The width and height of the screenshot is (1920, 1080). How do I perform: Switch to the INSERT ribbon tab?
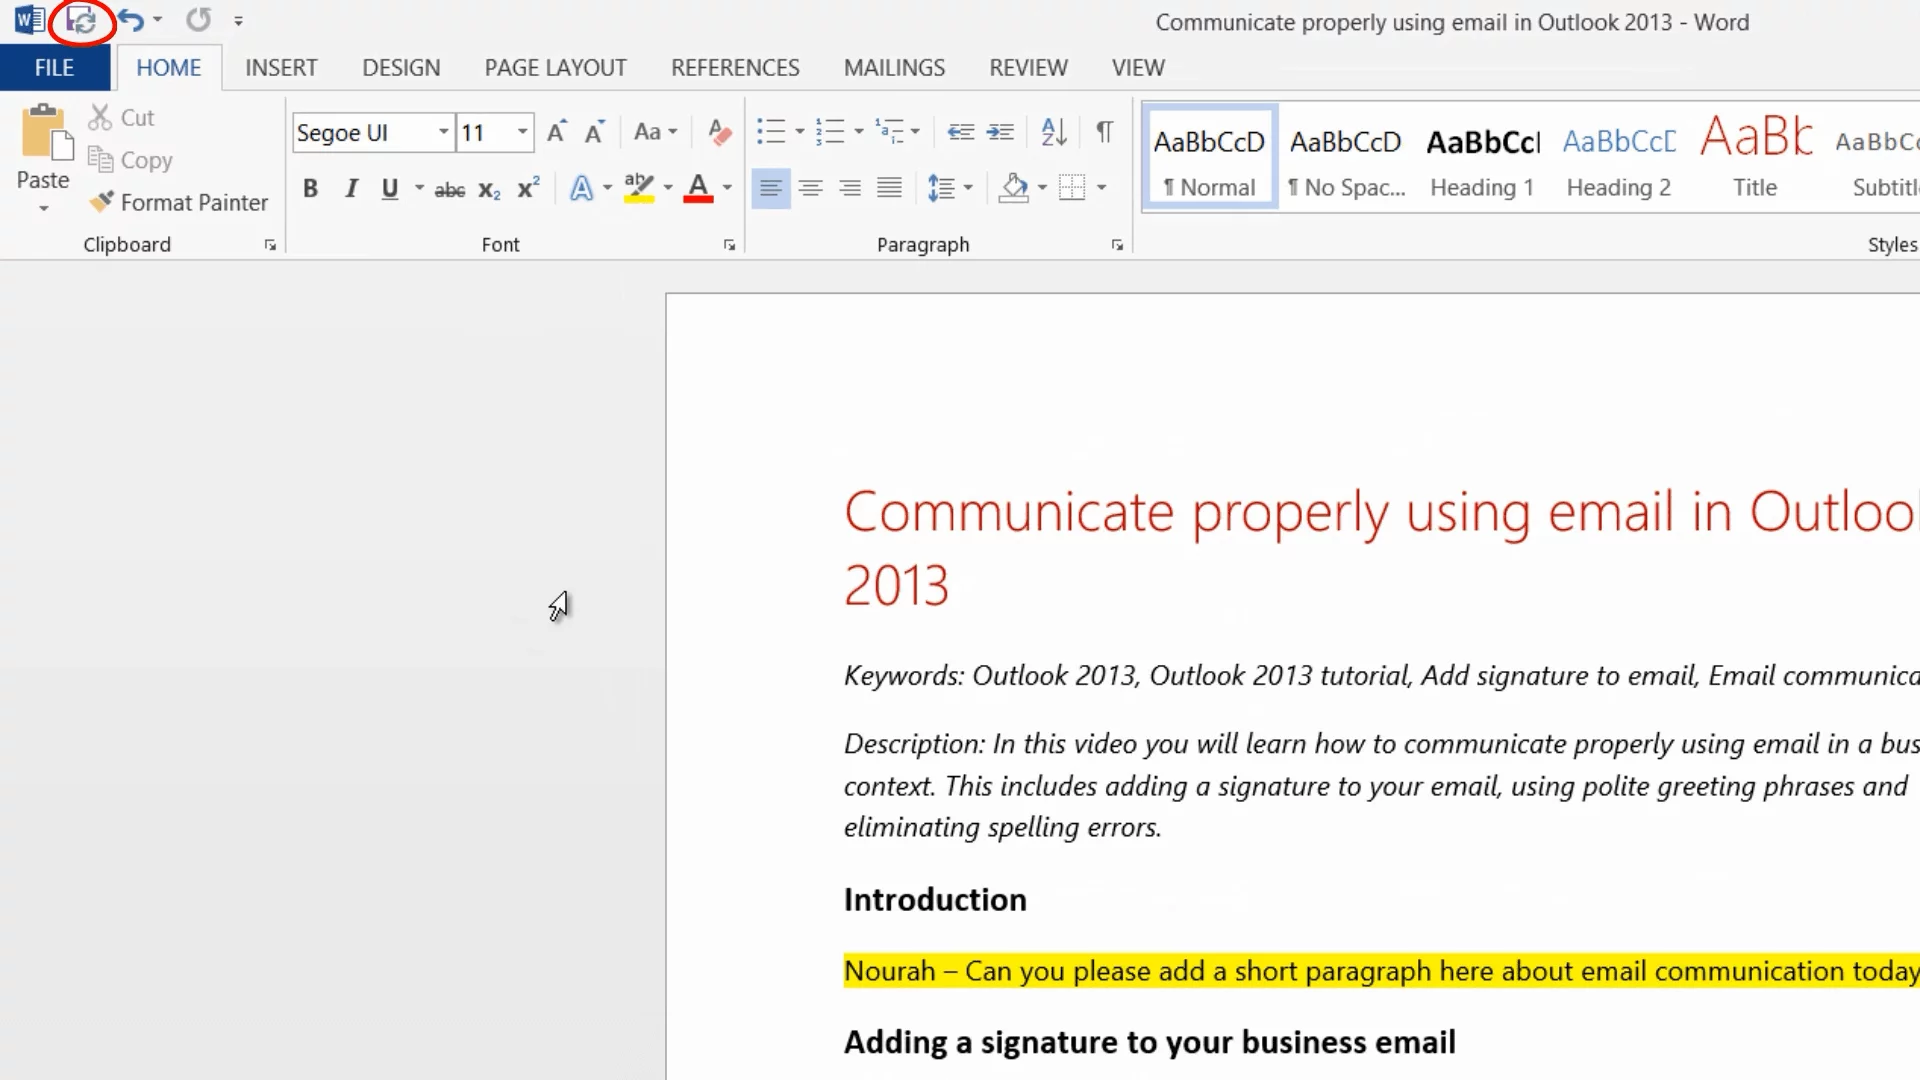pos(281,68)
